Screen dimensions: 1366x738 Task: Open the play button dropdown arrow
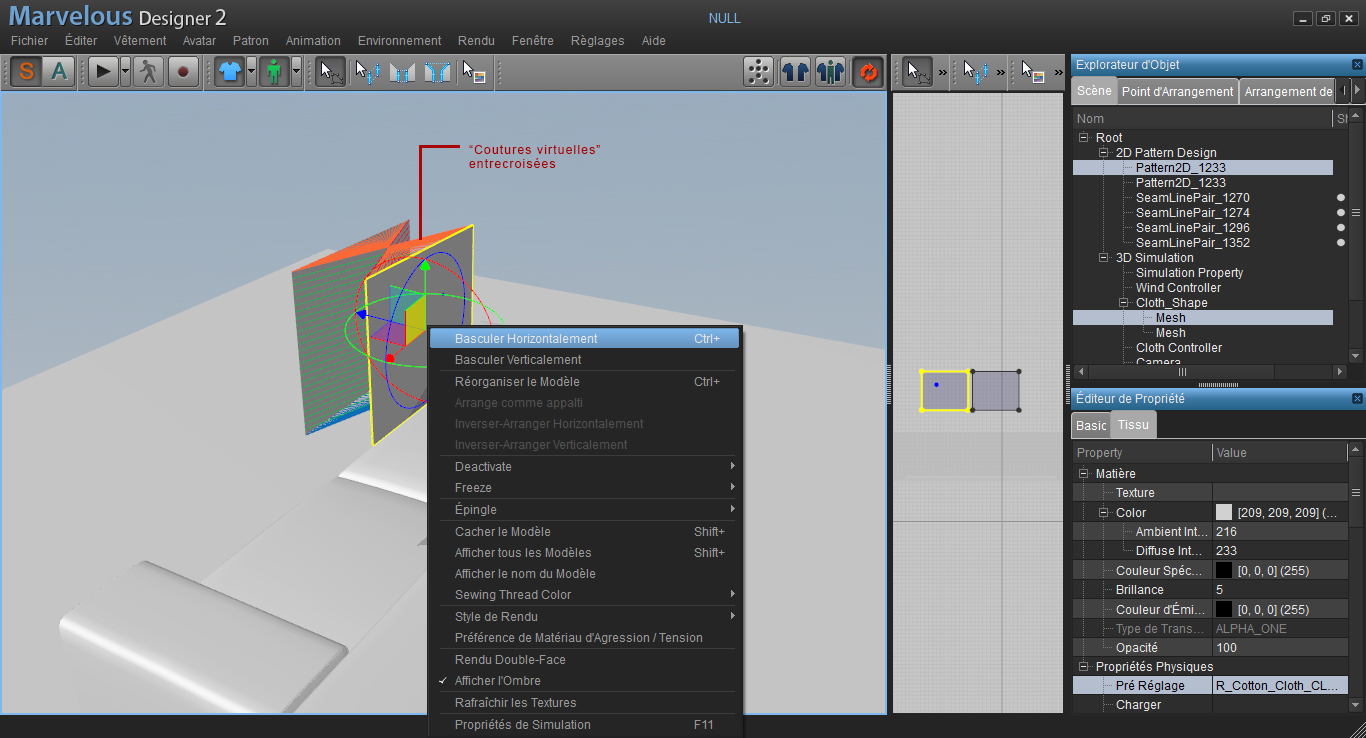[x=125, y=72]
